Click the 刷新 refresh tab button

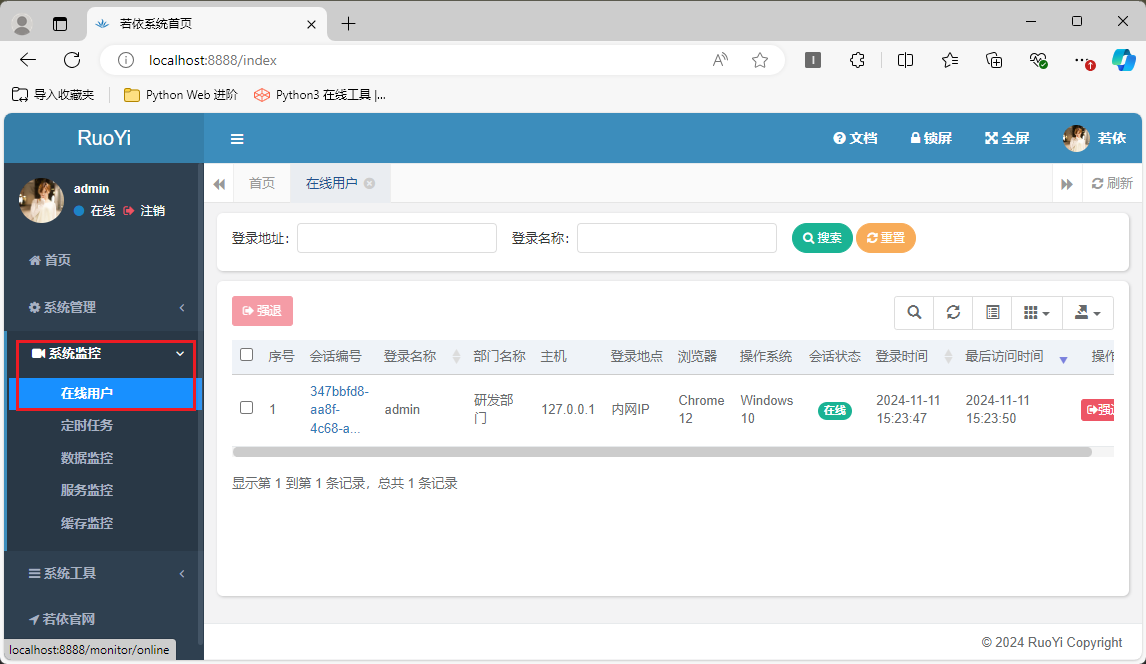pyautogui.click(x=1112, y=183)
